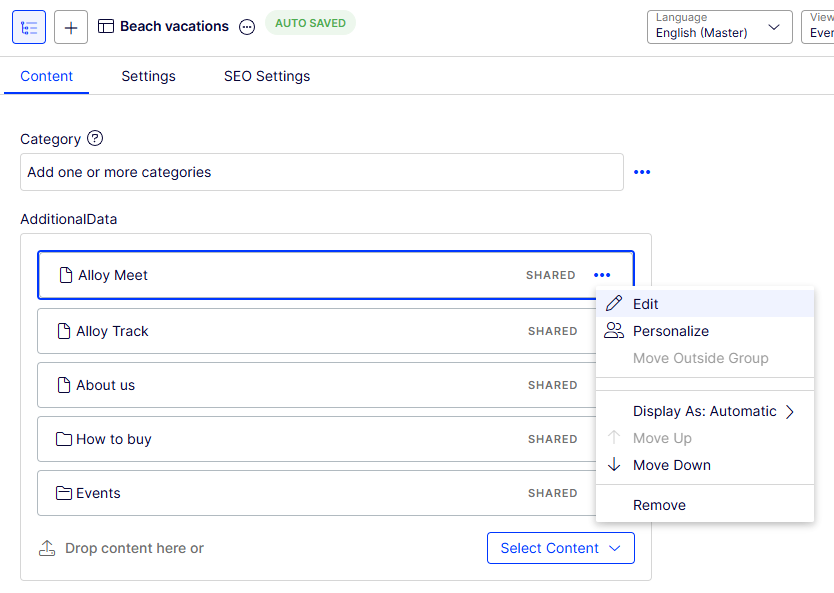The width and height of the screenshot is (834, 593).
Task: Expand the Select Content dropdown
Action: click(x=560, y=548)
